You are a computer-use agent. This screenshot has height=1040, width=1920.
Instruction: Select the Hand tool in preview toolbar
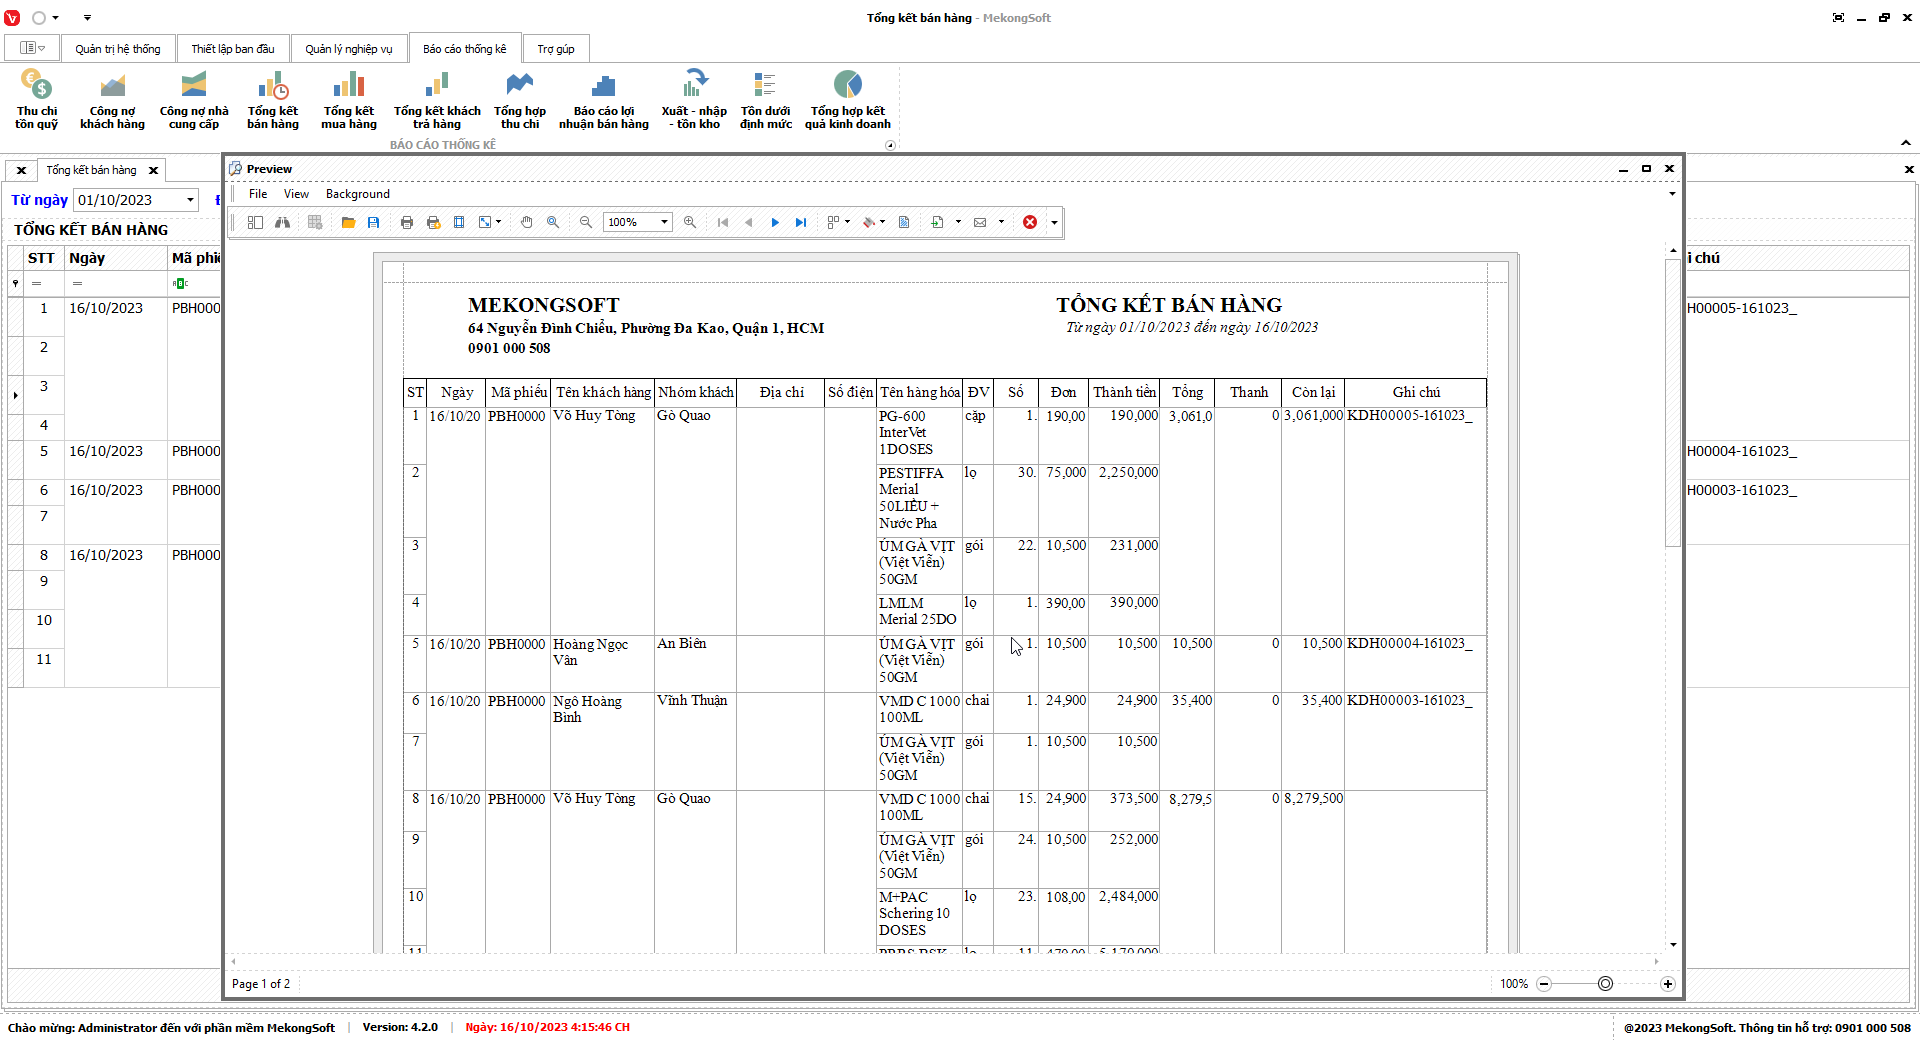tap(526, 222)
